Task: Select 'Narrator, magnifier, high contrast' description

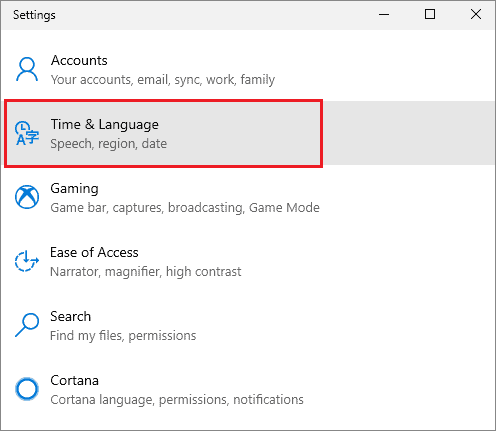Action: (146, 272)
